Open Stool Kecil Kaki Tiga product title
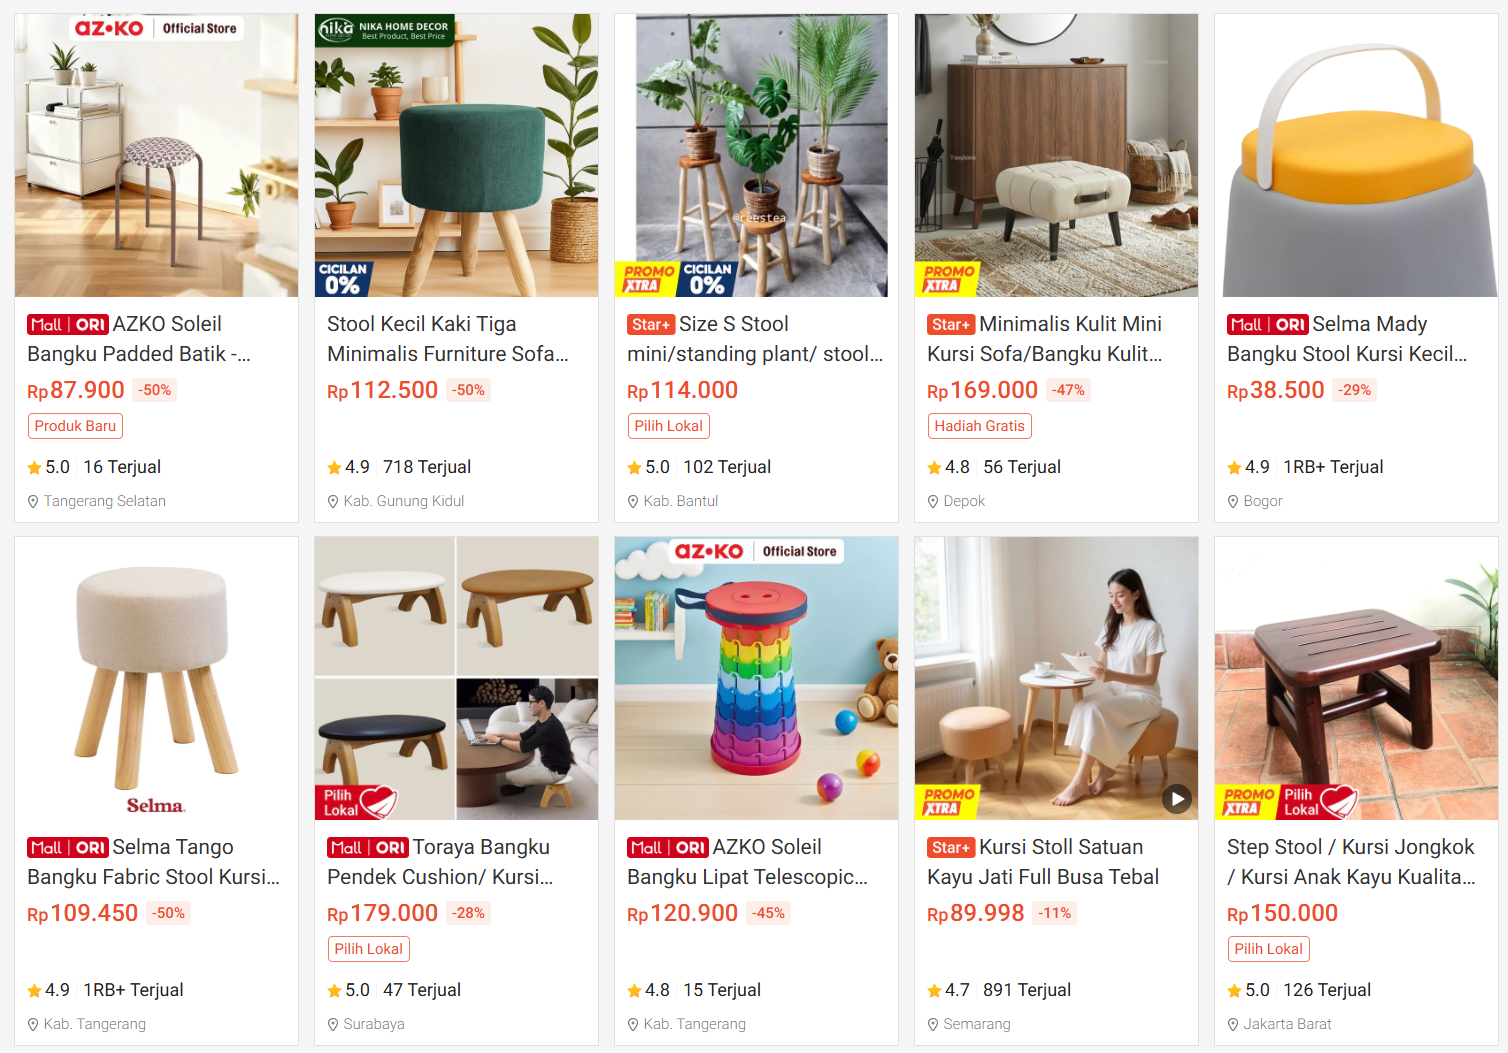Image resolution: width=1508 pixels, height=1053 pixels. (x=447, y=339)
